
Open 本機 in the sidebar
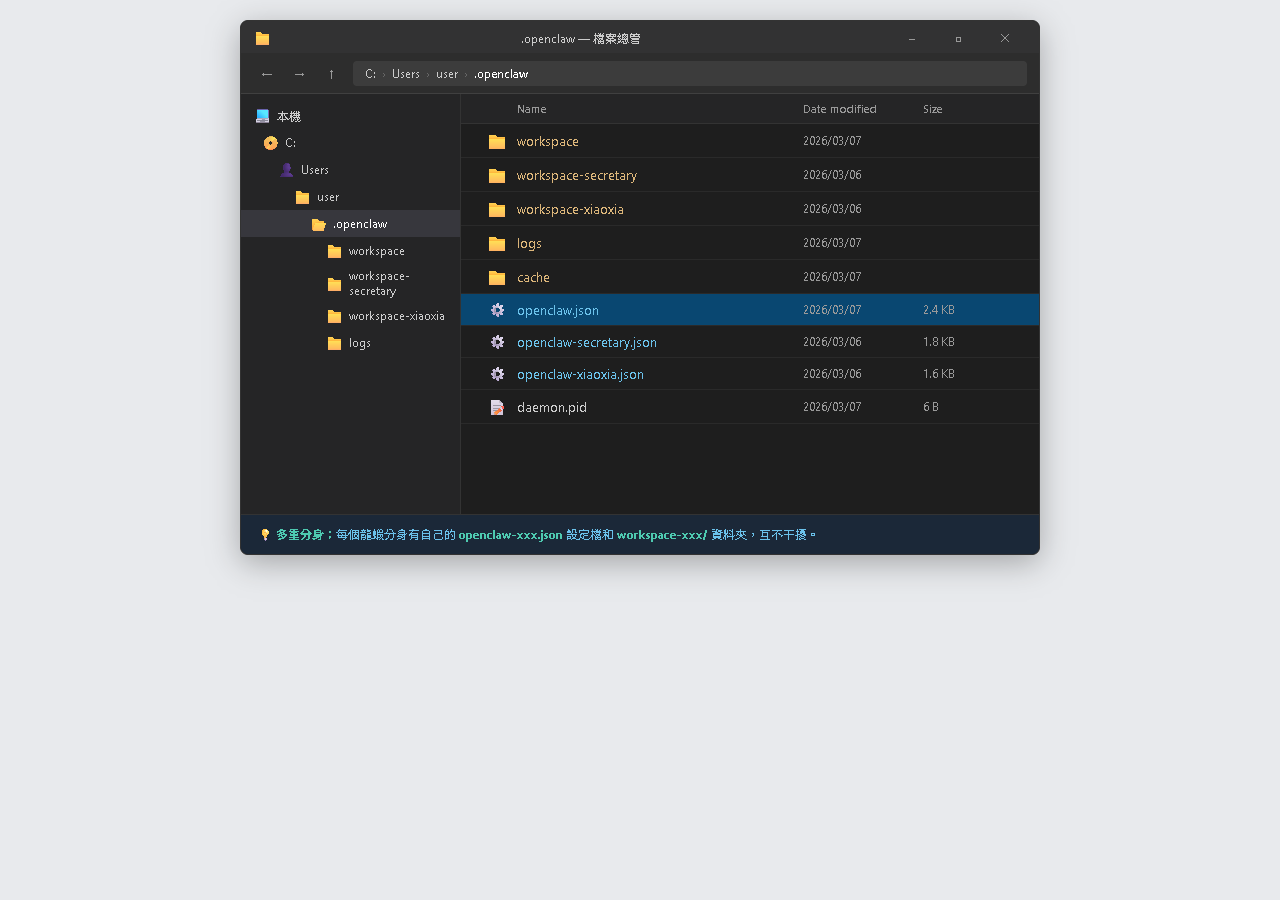288,117
